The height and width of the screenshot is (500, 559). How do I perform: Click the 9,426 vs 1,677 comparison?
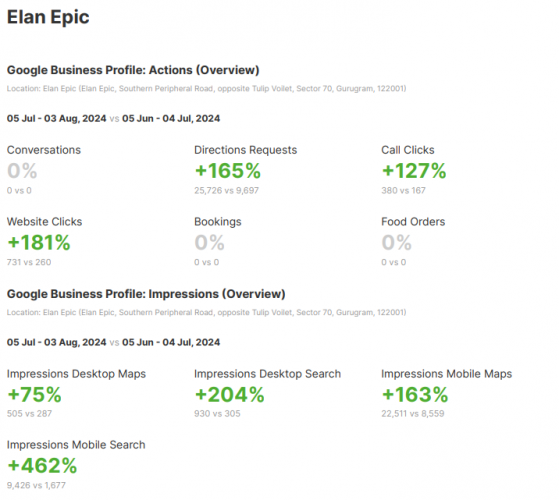36,485
